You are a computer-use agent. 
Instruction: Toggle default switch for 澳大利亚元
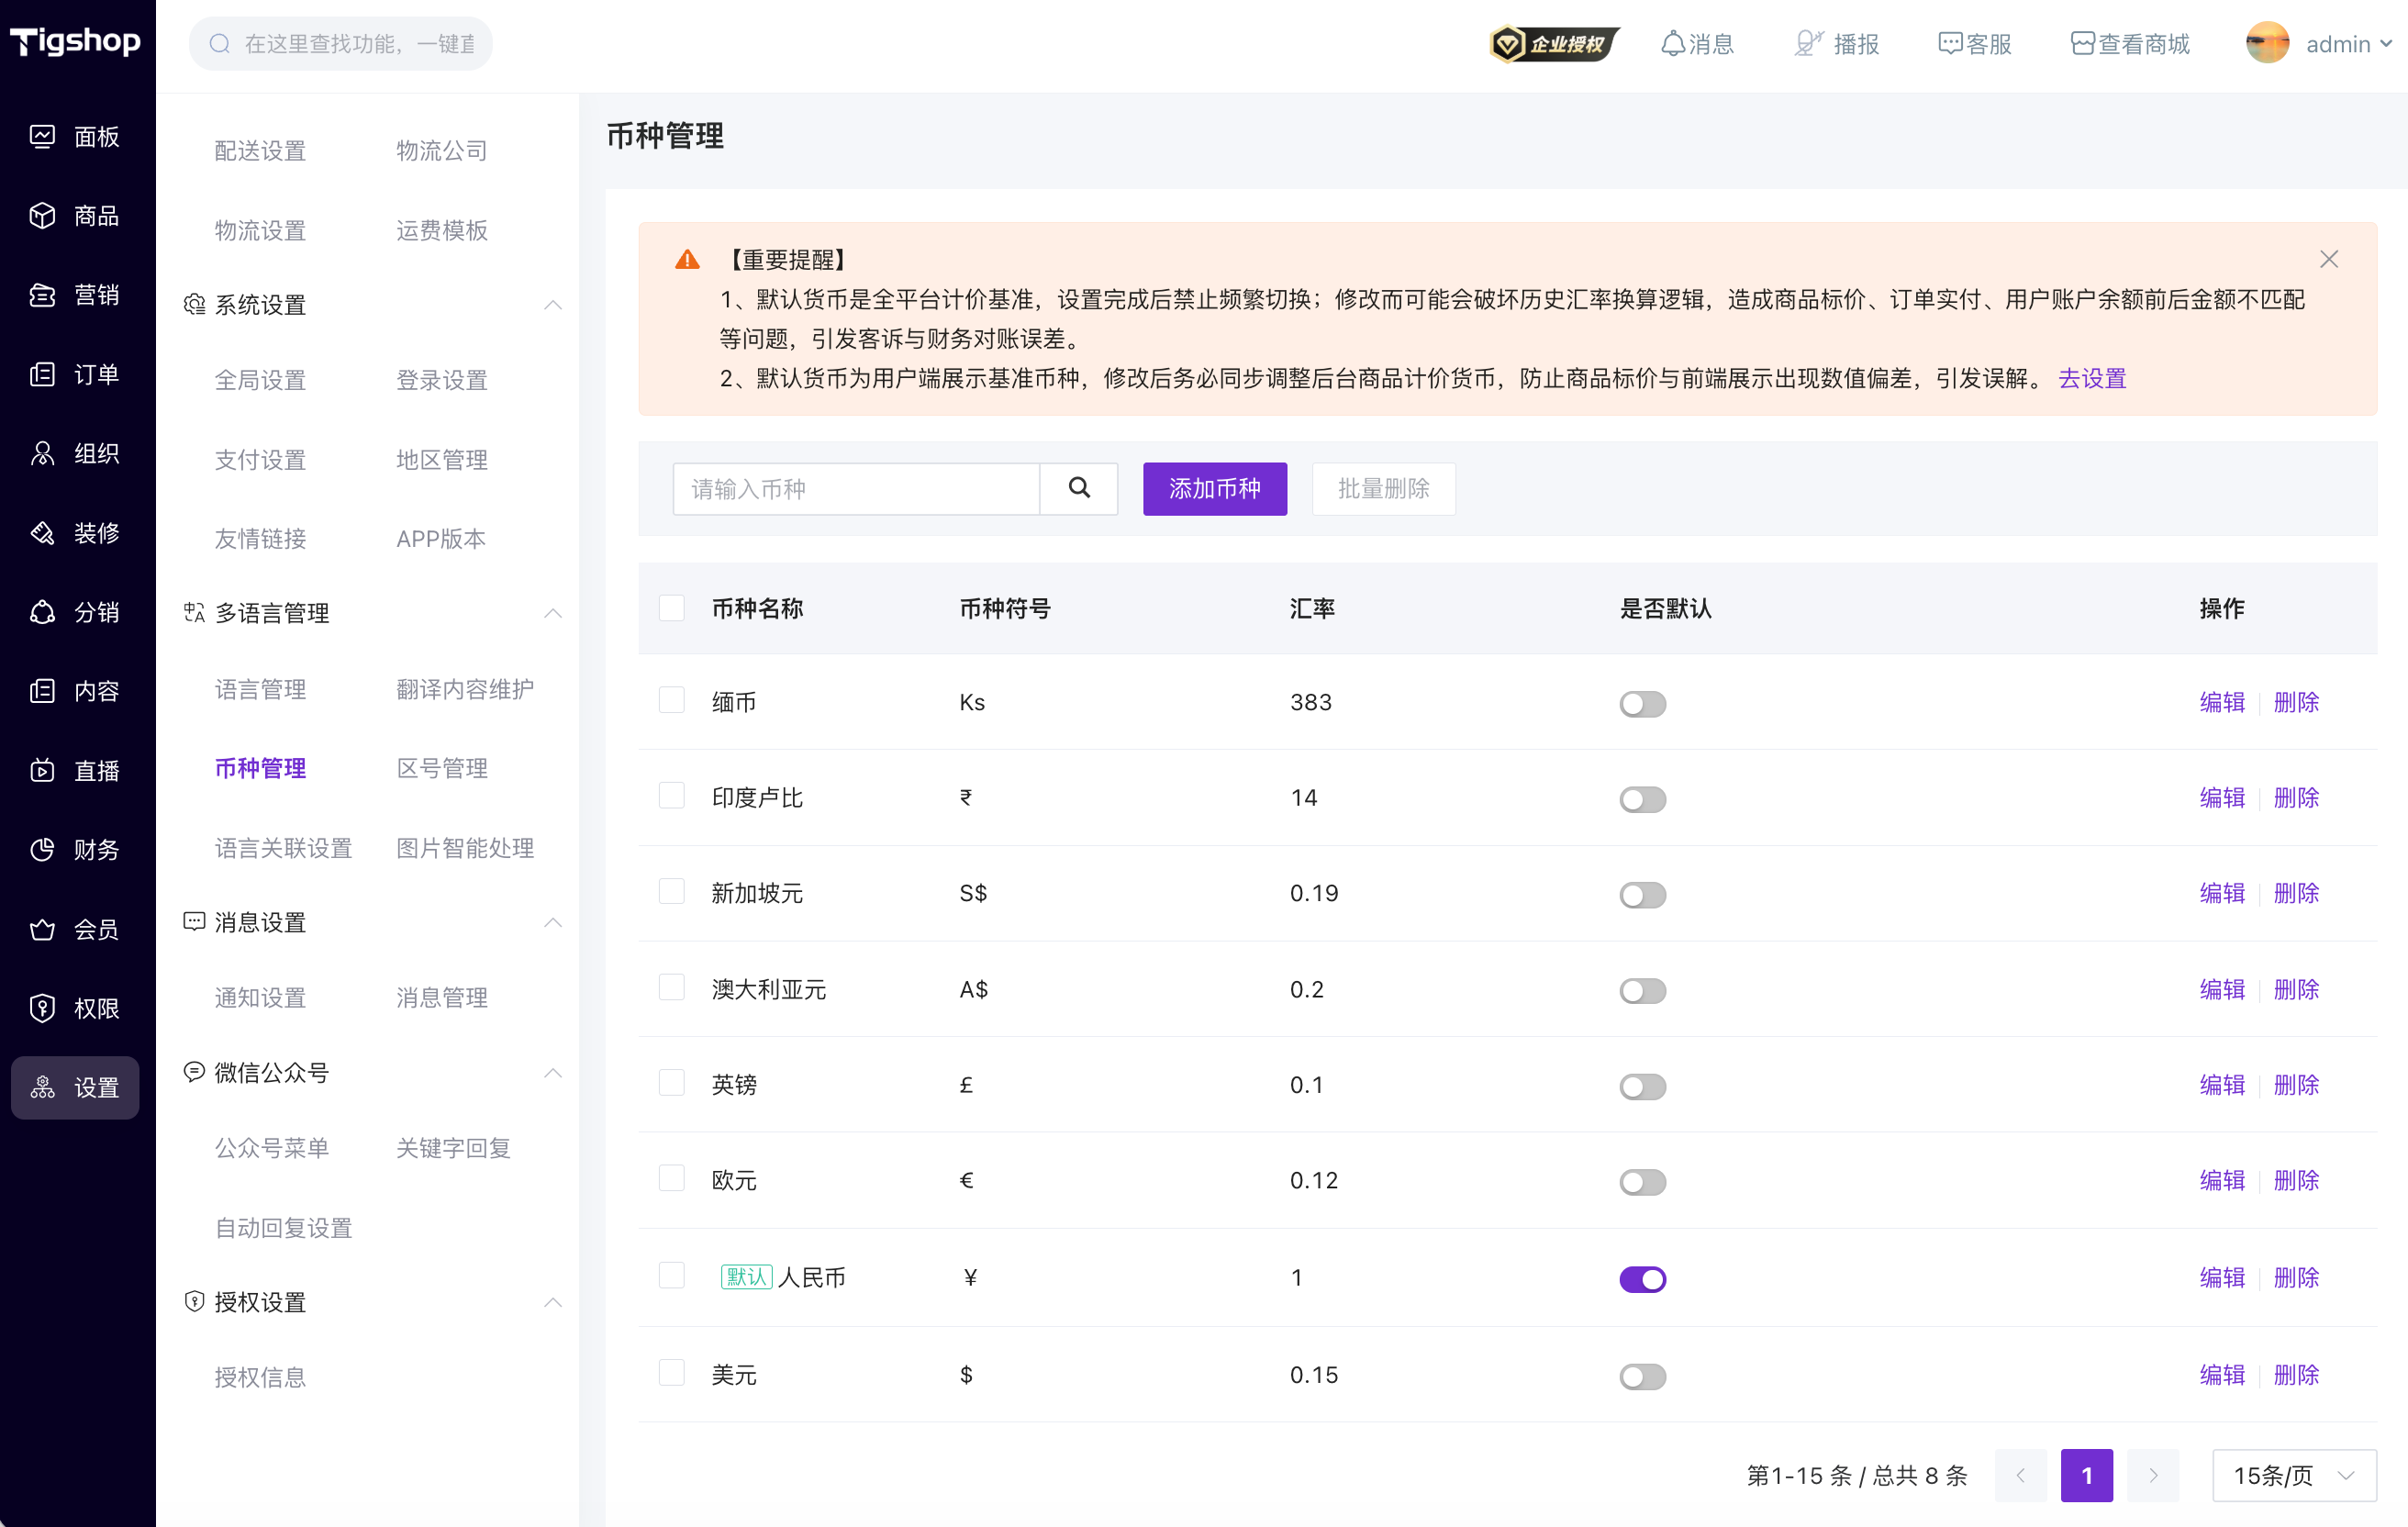click(x=1642, y=991)
